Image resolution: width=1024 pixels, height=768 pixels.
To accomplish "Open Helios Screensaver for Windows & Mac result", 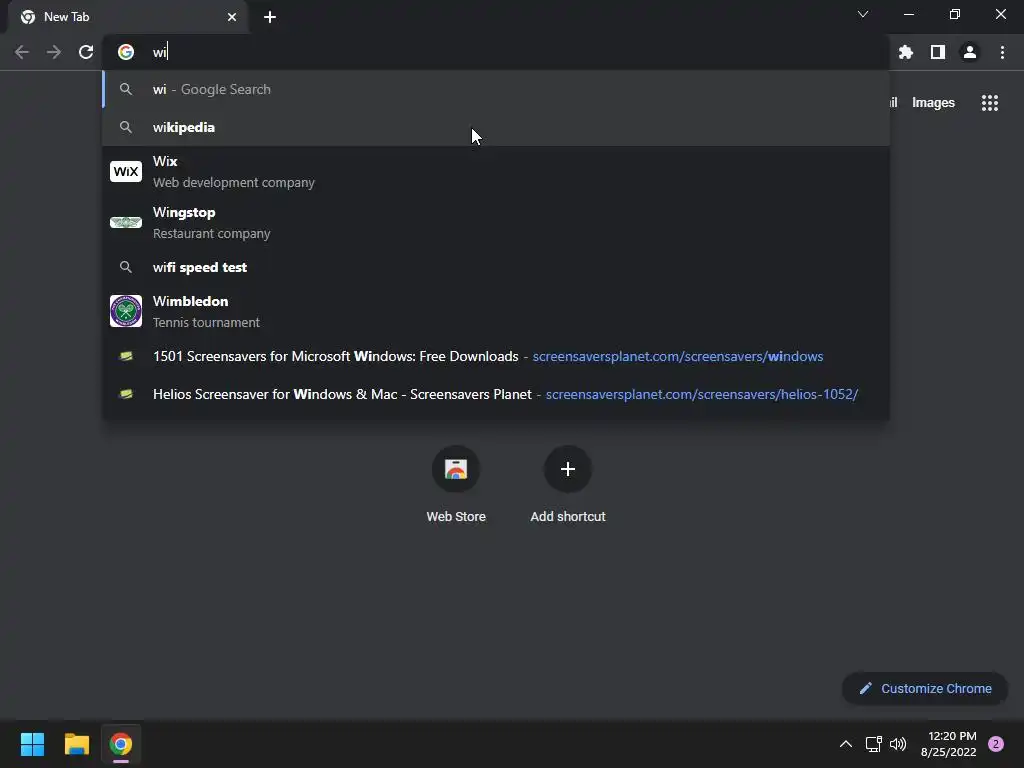I will click(x=496, y=394).
